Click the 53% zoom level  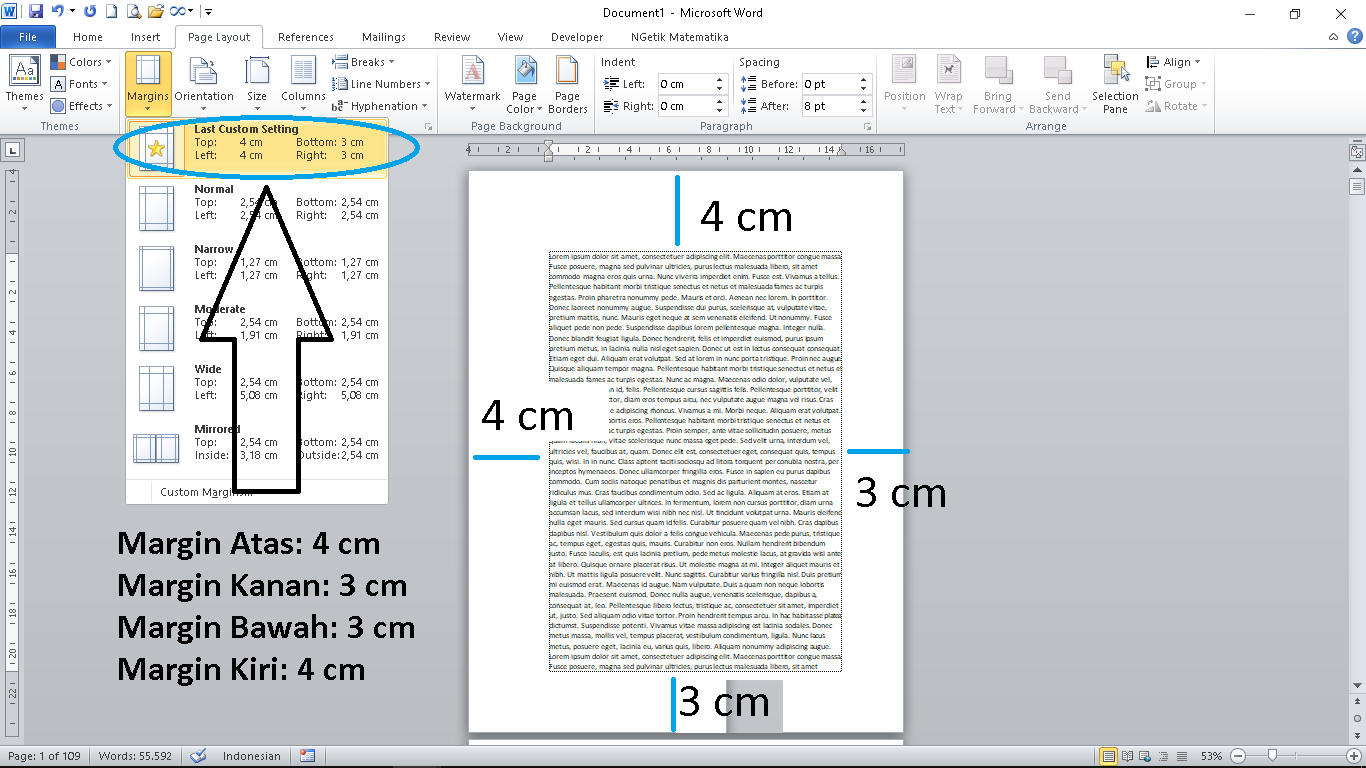1212,756
